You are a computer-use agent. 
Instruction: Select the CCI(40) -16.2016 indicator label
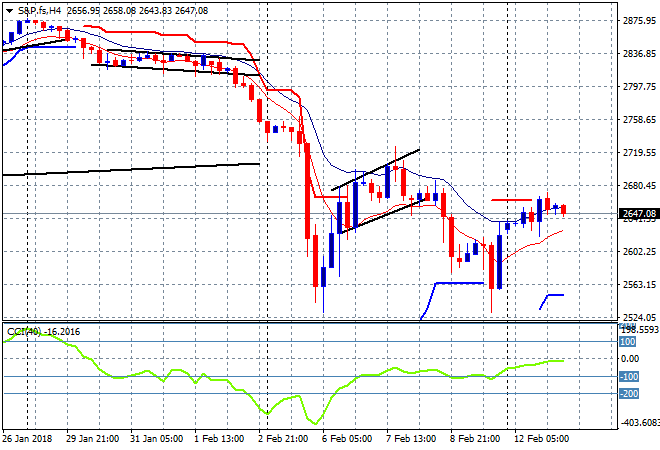click(43, 332)
